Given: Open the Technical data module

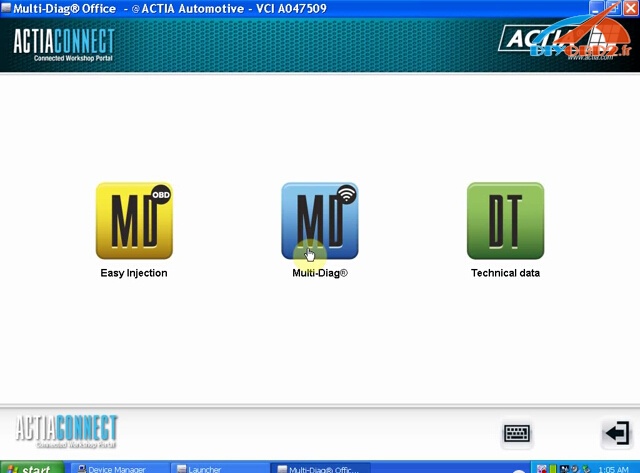Looking at the screenshot, I should click(x=505, y=220).
